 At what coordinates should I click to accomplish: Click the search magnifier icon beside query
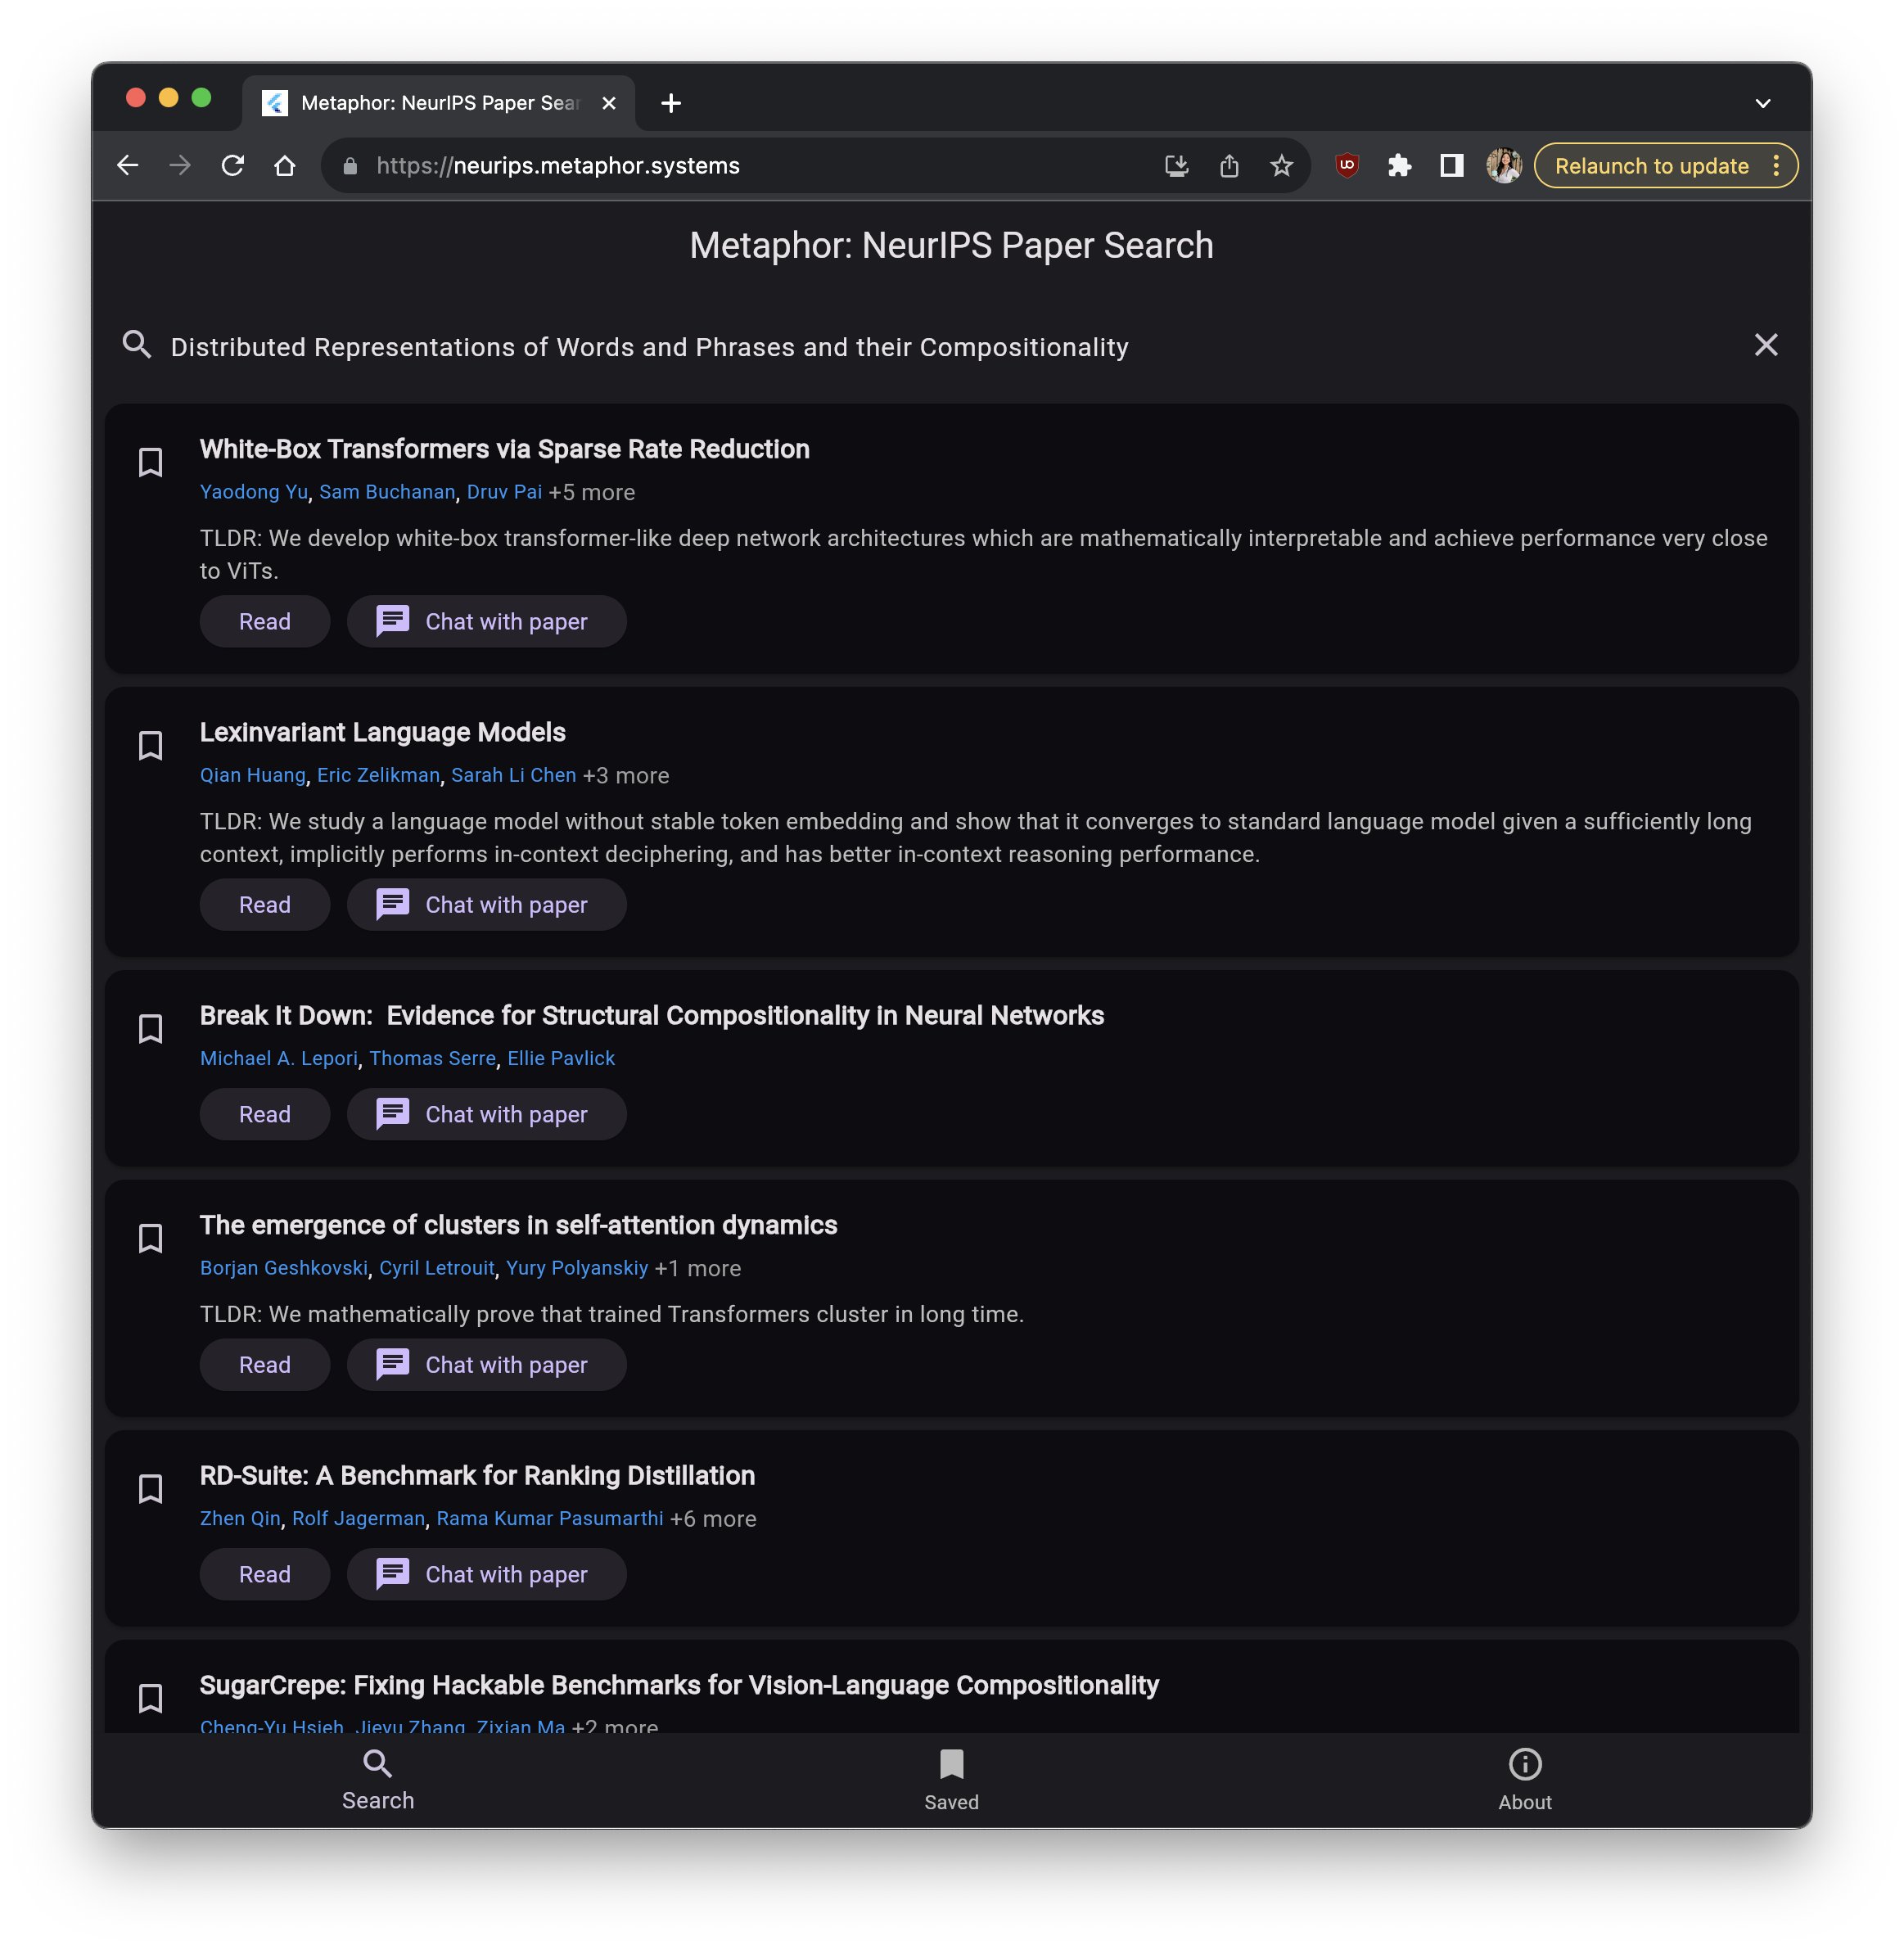tap(137, 345)
